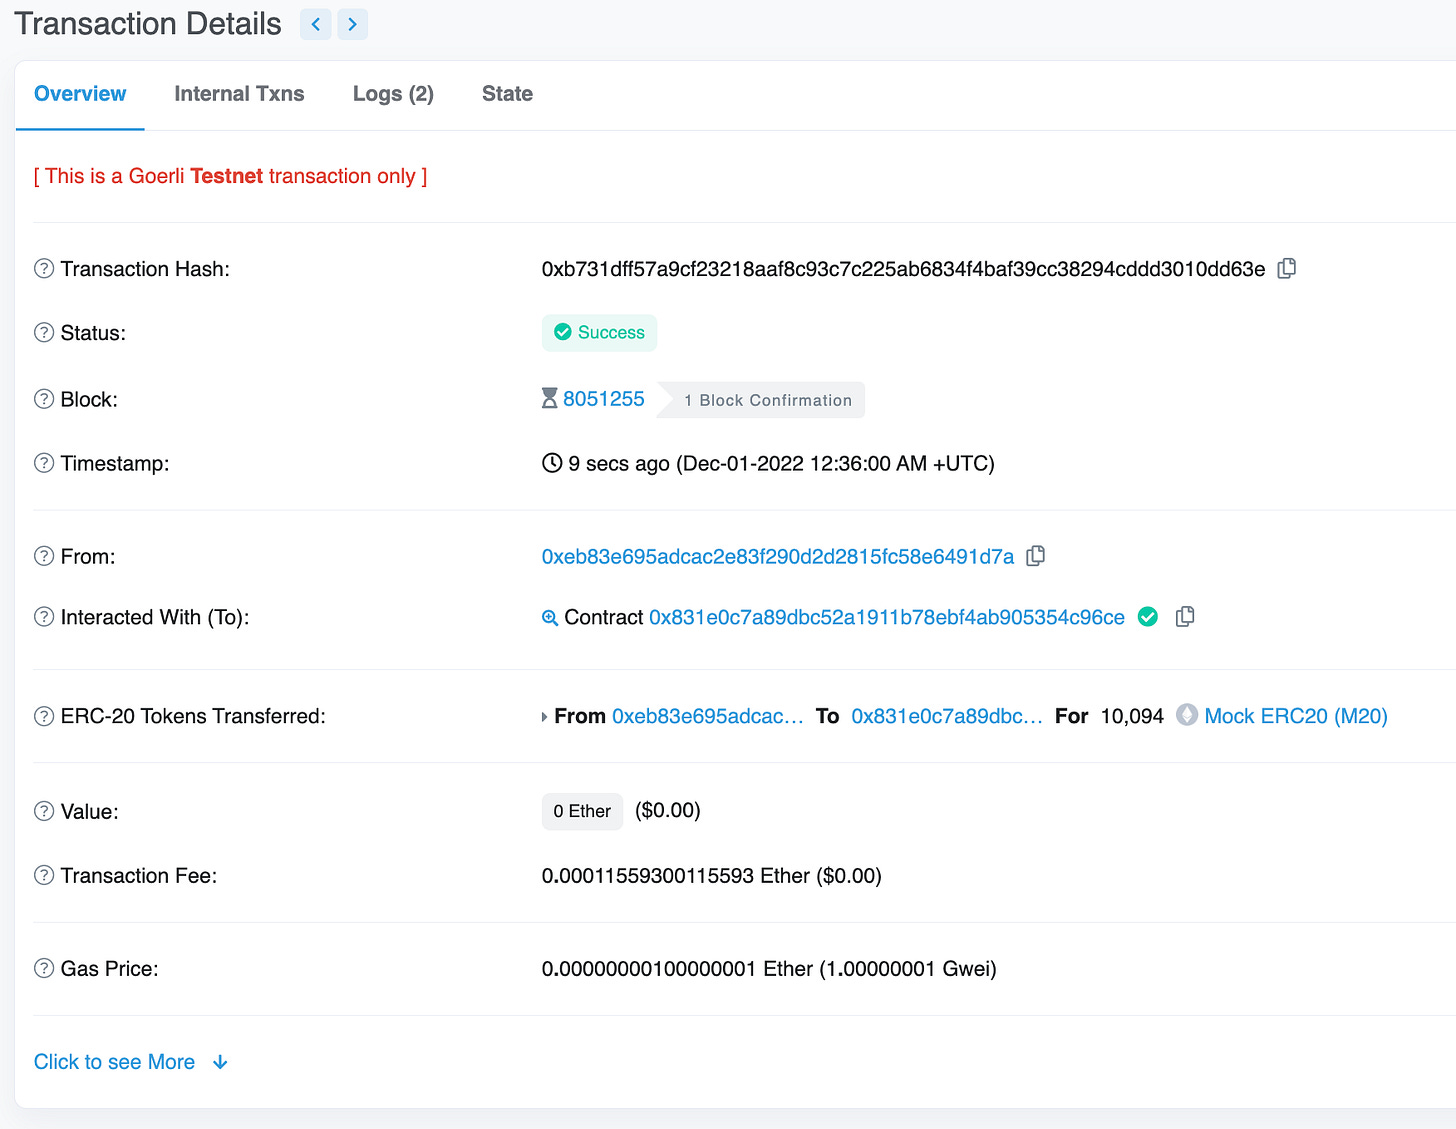The width and height of the screenshot is (1456, 1129).
Task: Copy the transaction hash
Action: point(1286,268)
